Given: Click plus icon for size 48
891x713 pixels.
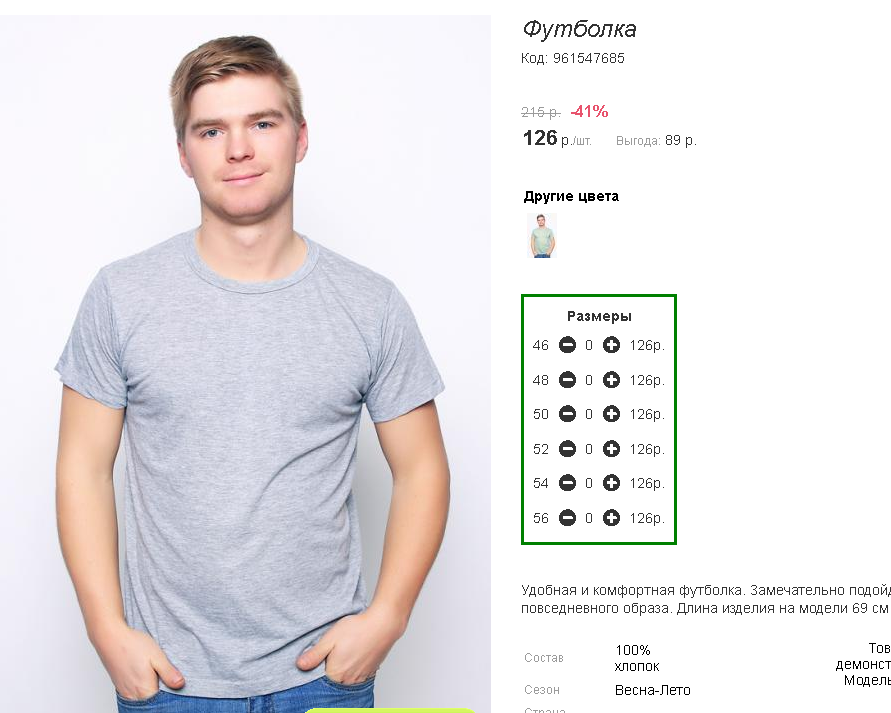Looking at the screenshot, I should coord(611,380).
